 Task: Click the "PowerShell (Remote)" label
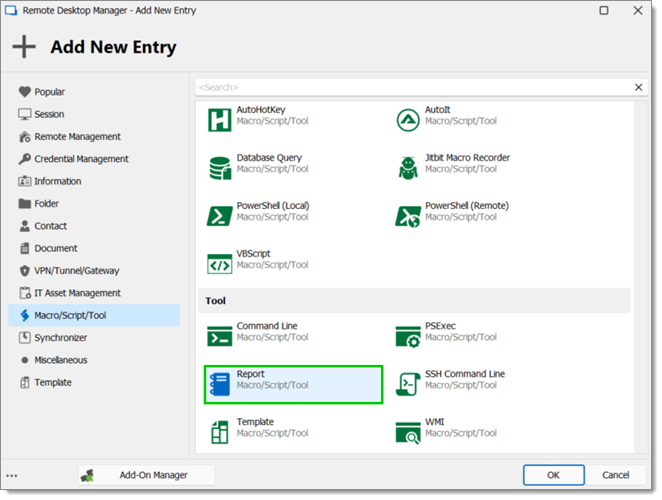pyautogui.click(x=467, y=206)
